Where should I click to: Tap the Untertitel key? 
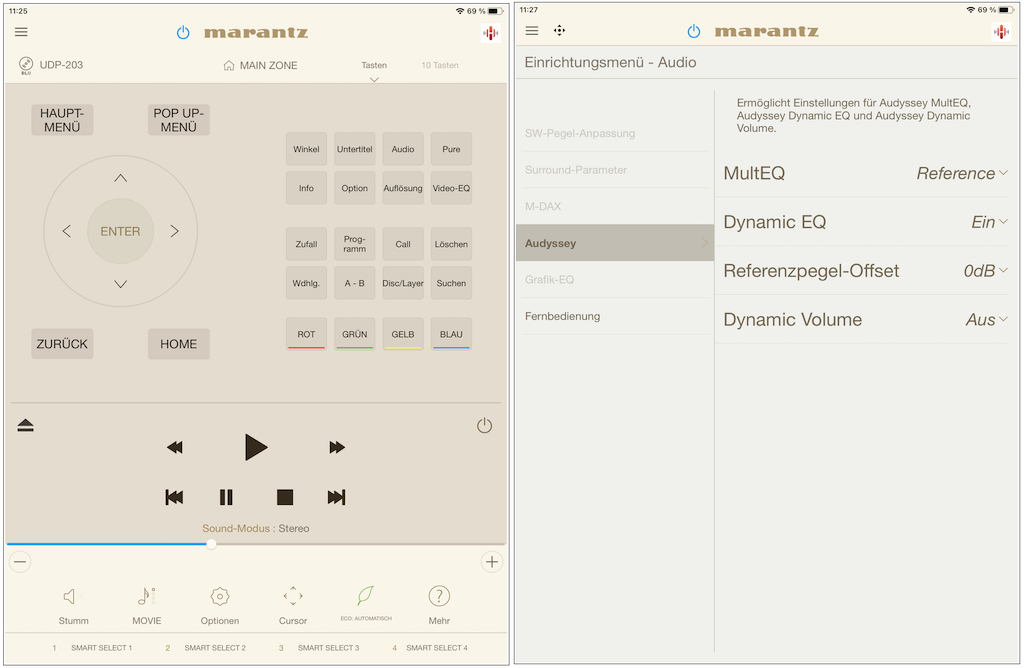click(x=355, y=149)
